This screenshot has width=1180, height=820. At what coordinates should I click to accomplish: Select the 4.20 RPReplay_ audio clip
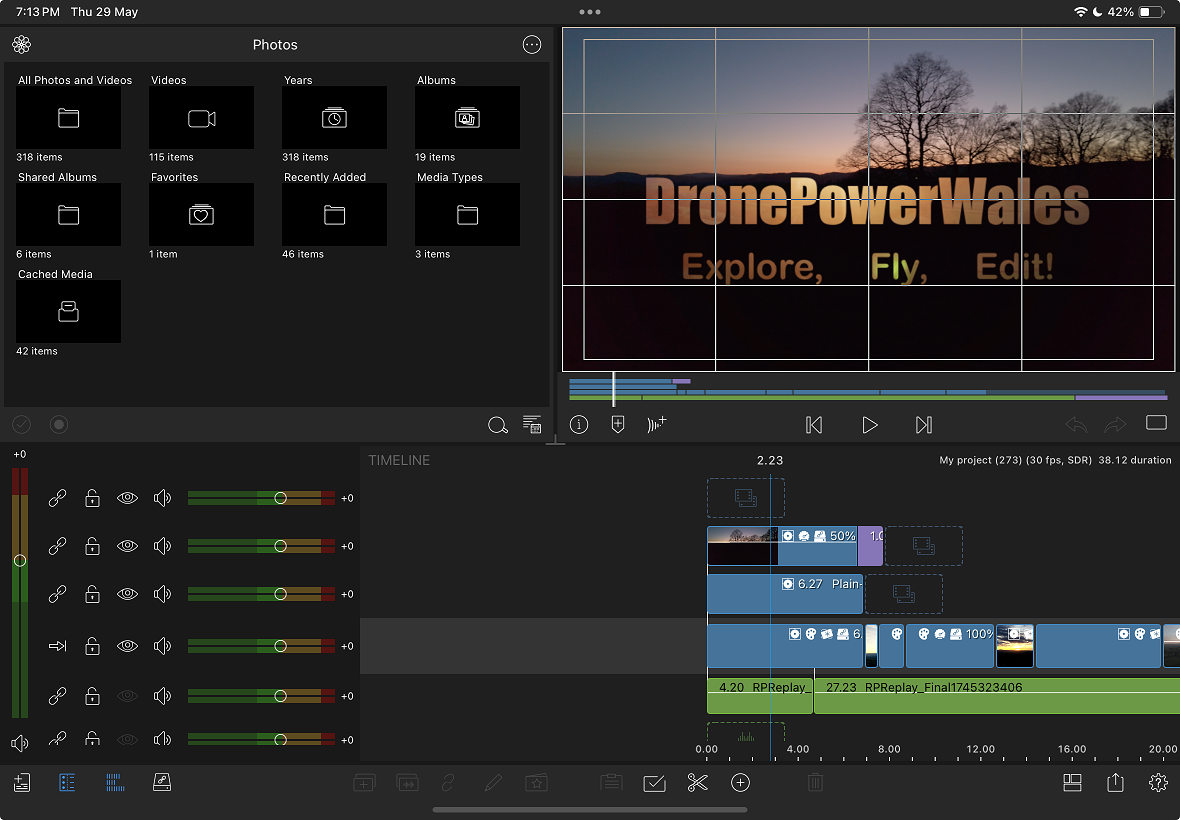click(x=760, y=696)
